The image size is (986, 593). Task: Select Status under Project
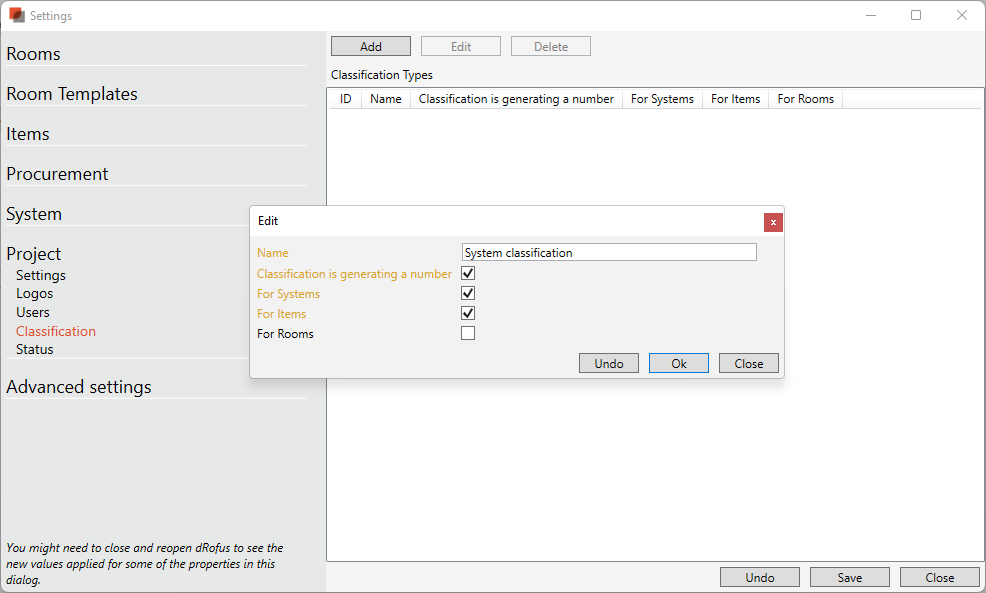pos(34,349)
